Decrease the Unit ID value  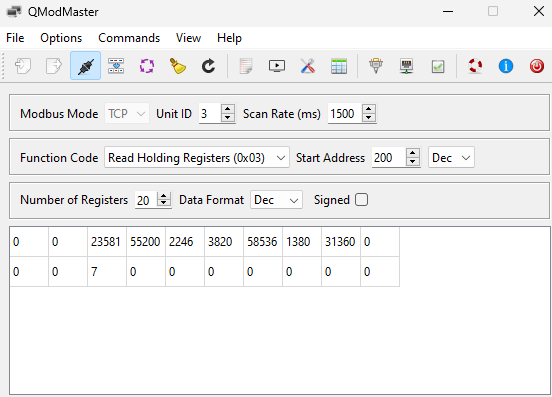pyautogui.click(x=228, y=118)
